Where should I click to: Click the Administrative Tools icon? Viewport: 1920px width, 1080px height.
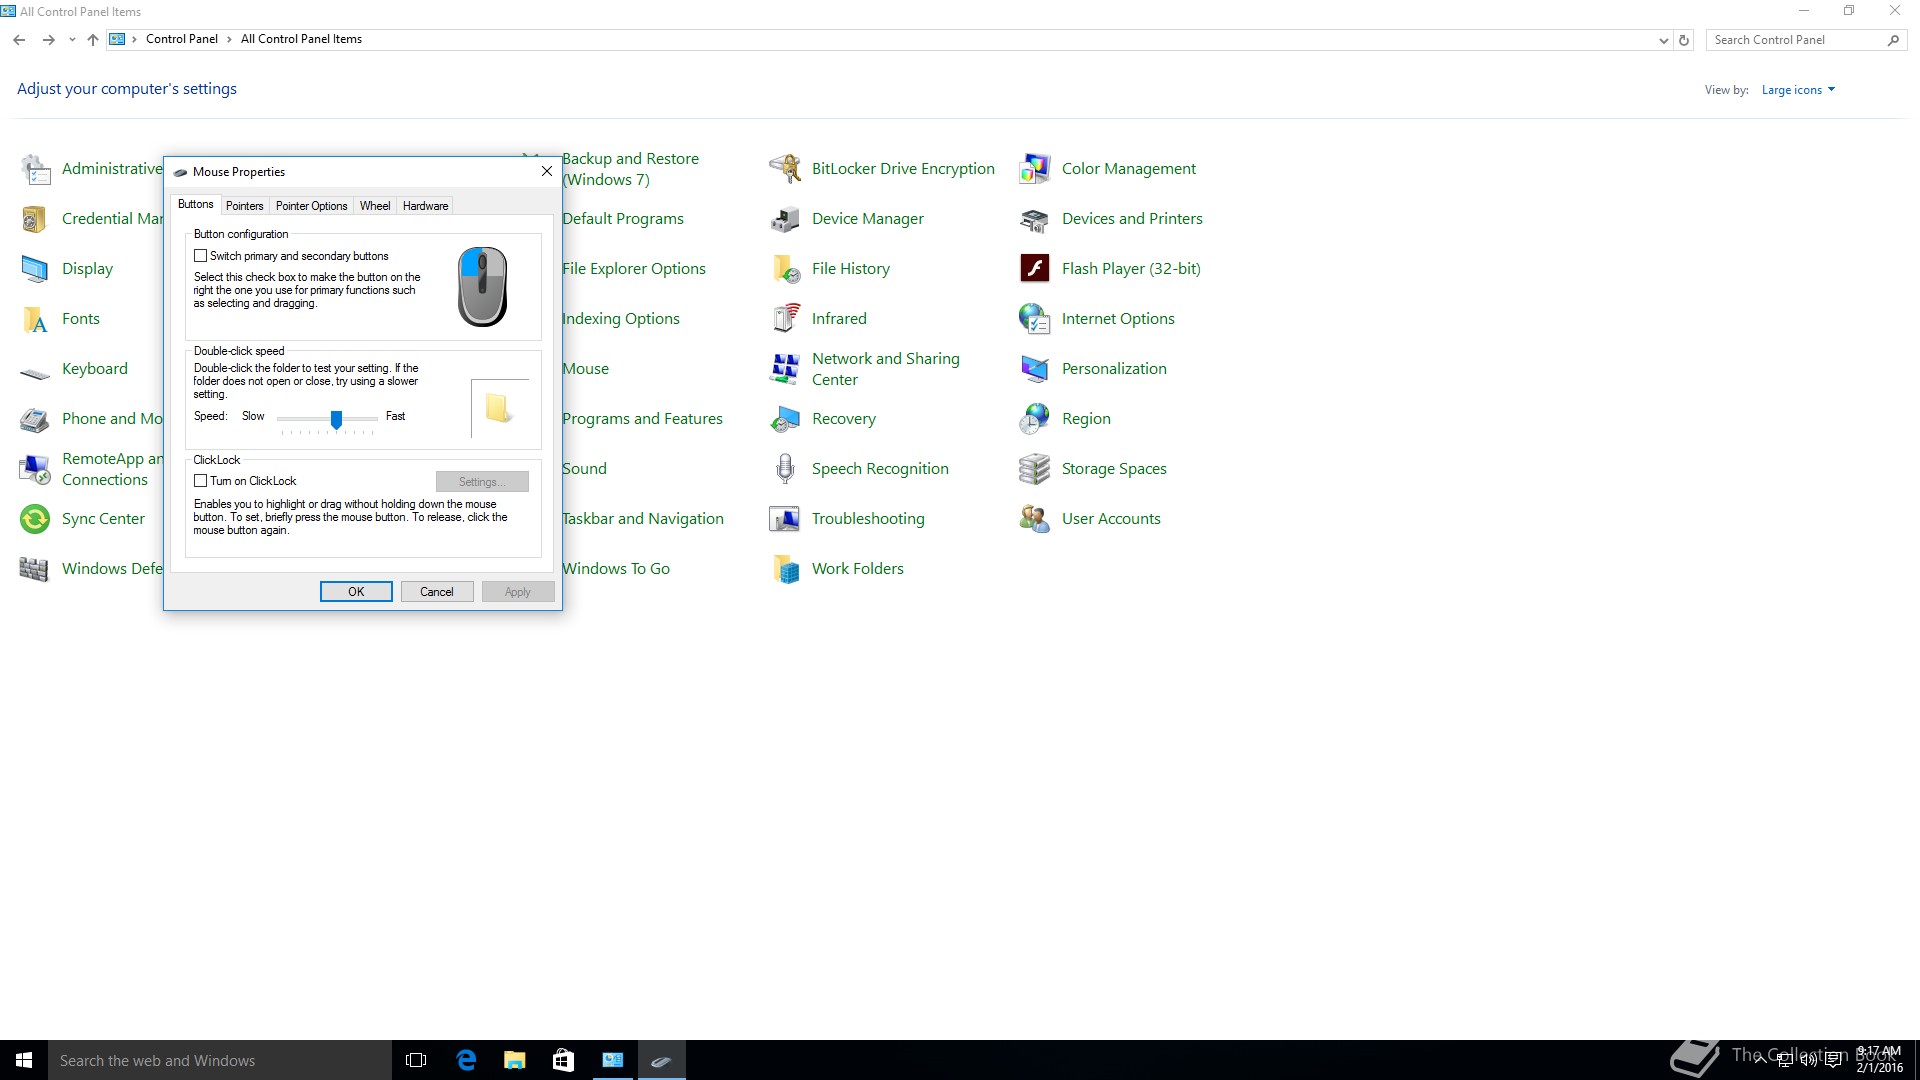tap(35, 169)
